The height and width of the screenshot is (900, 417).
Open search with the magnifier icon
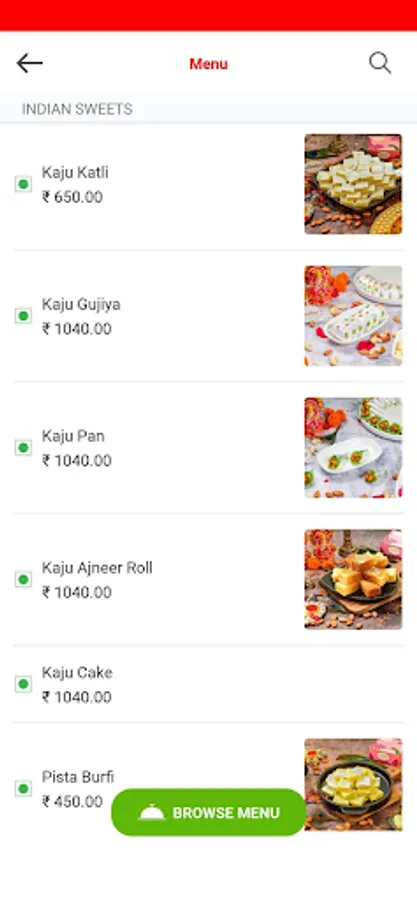pyautogui.click(x=380, y=63)
